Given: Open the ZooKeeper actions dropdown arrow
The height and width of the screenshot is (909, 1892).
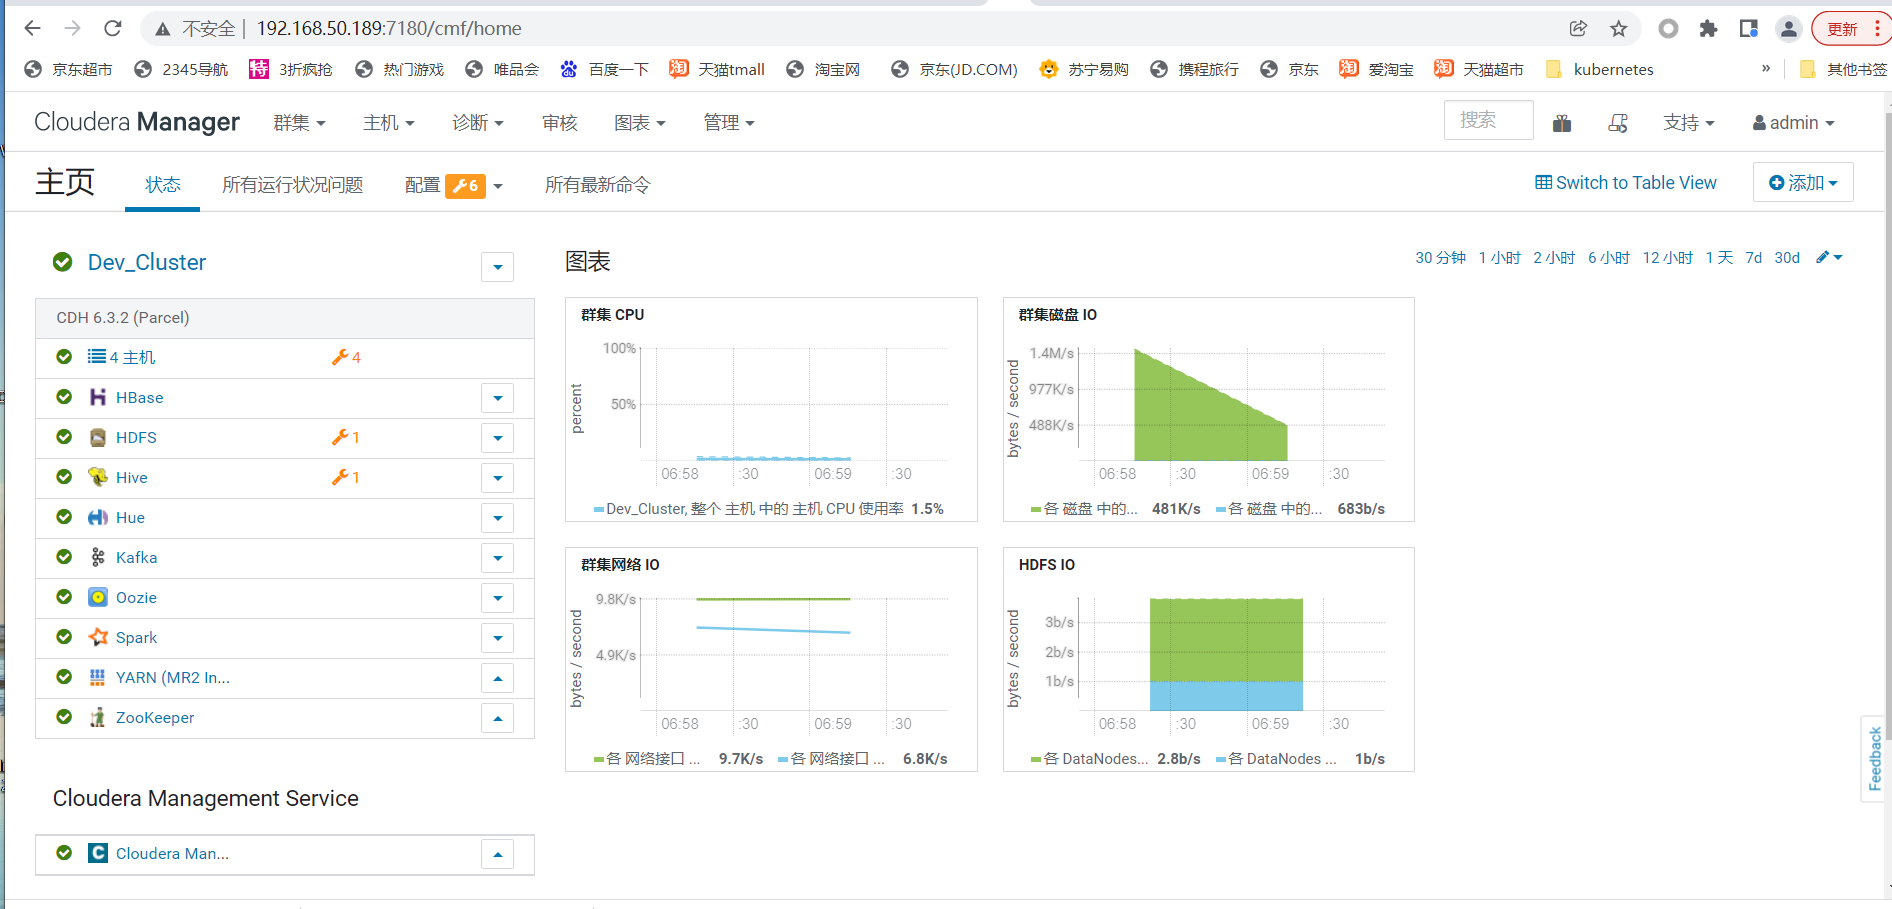Looking at the screenshot, I should point(497,718).
